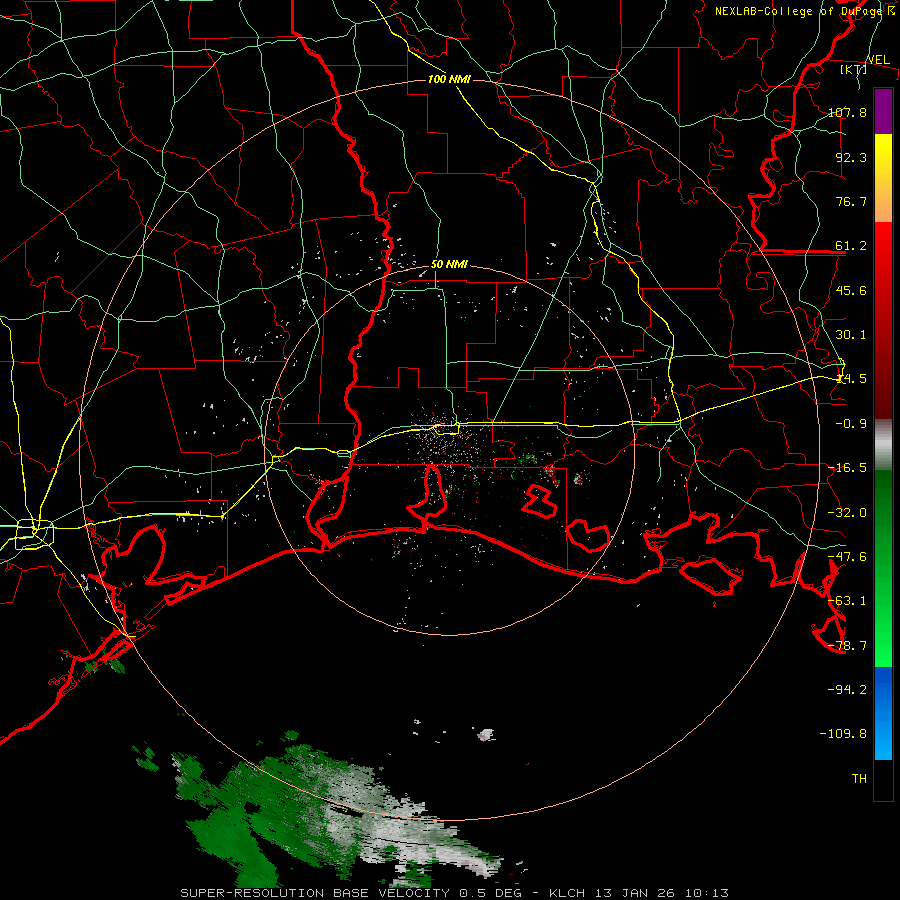This screenshot has width=900, height=900.
Task: Click the yellow-orange segment of color bar
Action: (x=883, y=178)
